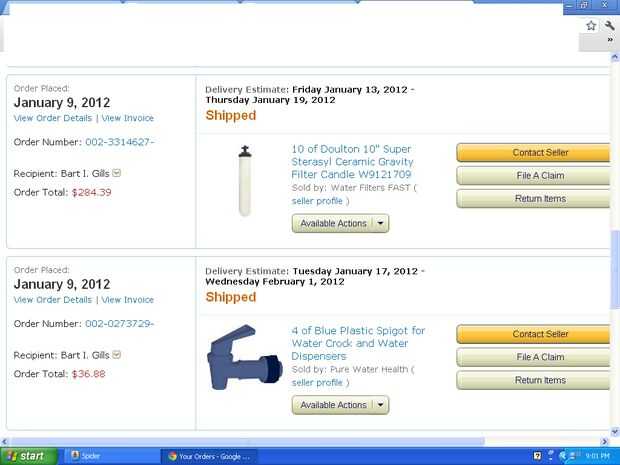
Task: Click the Doulton ceramic filter thumbnail
Action: 245,181
